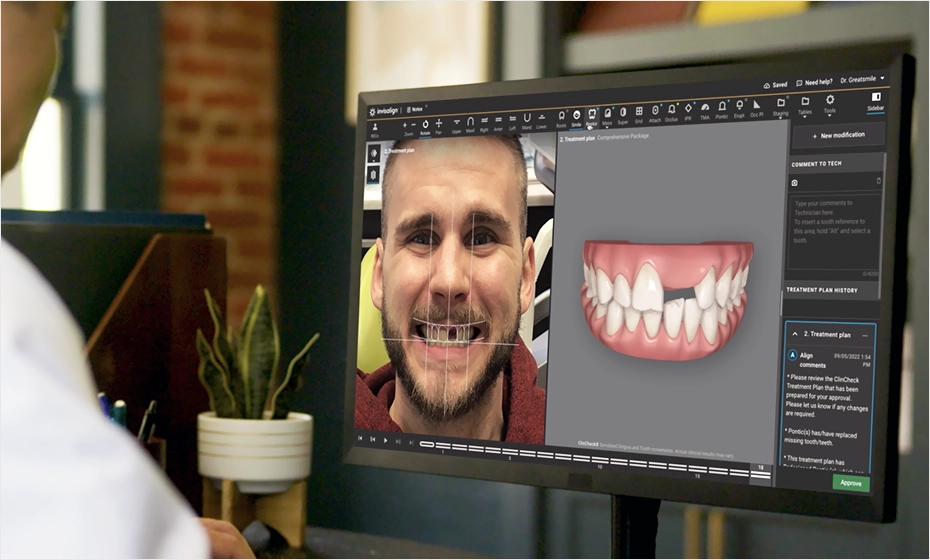Screen dimensions: 930x560
Task: Select the Pan tool
Action: 439,125
